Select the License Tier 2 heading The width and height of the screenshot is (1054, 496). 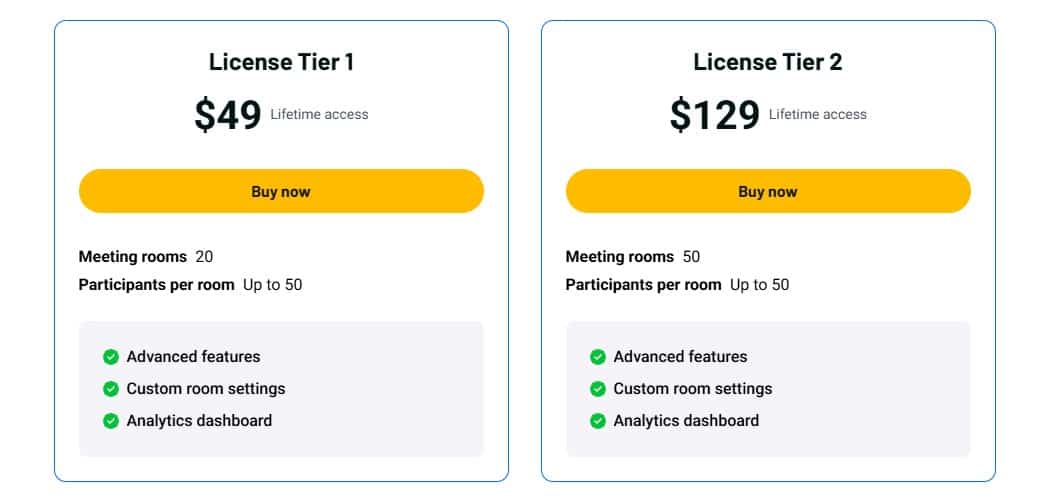click(768, 62)
